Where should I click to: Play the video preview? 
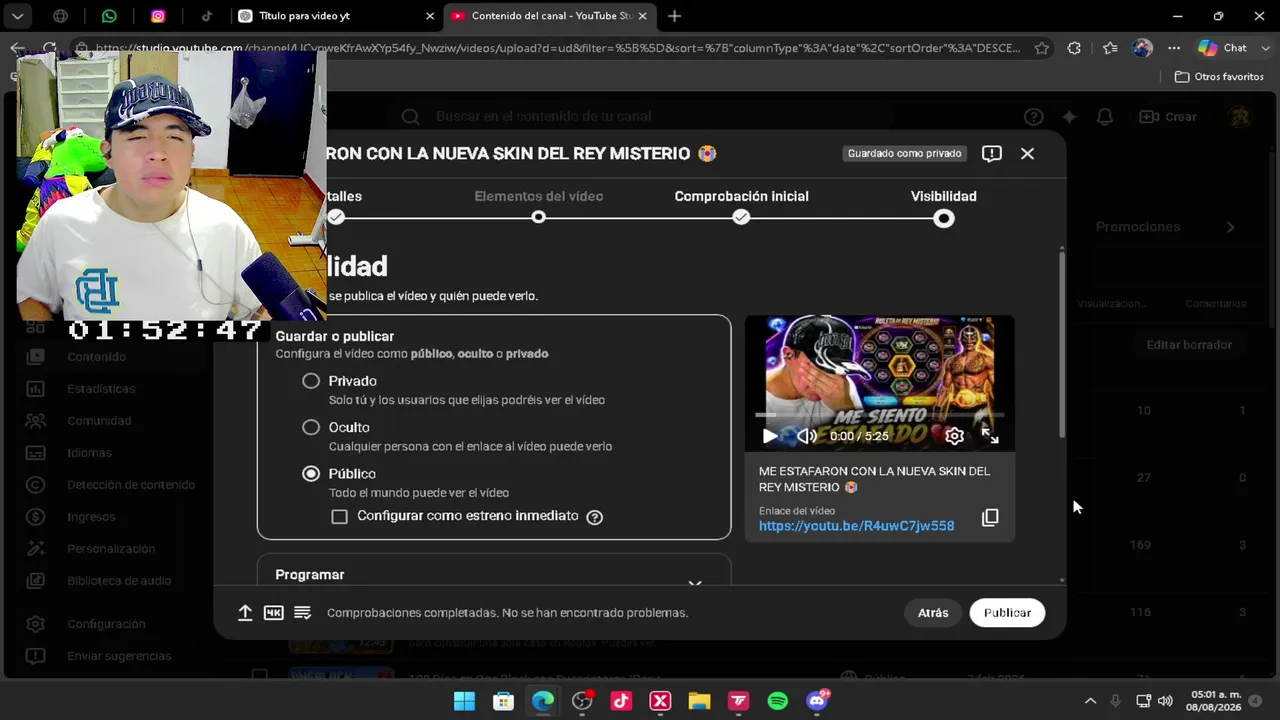[769, 436]
